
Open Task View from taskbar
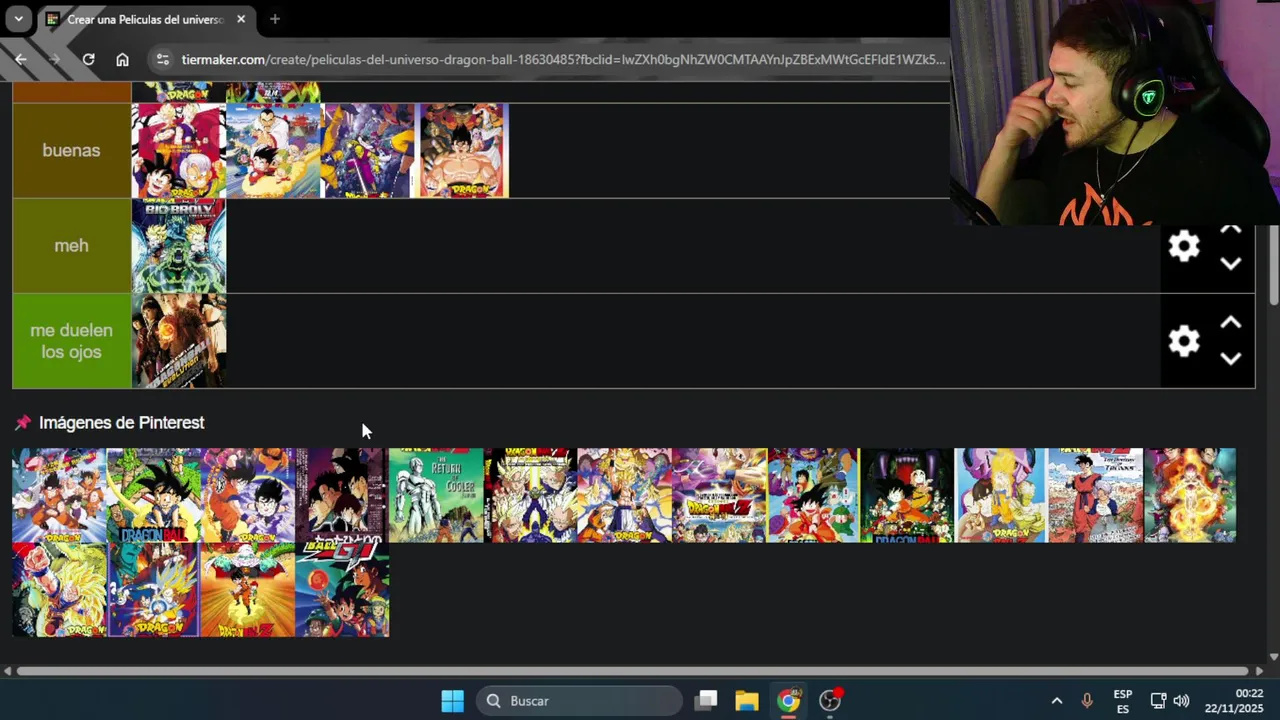pos(706,700)
